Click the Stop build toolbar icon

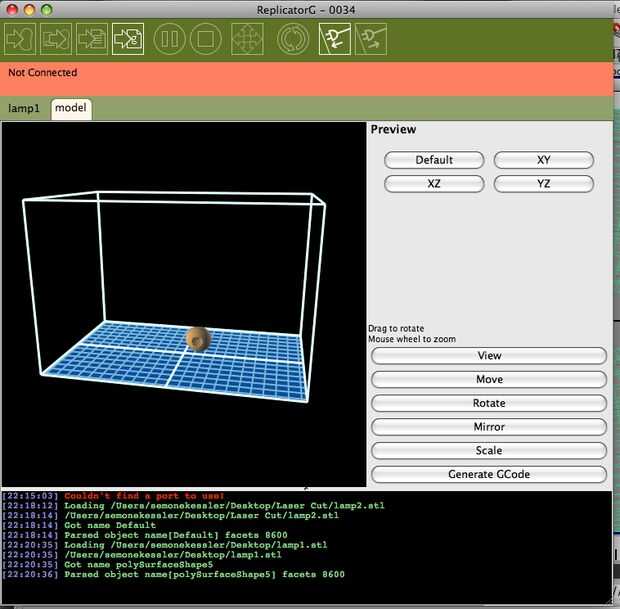click(x=206, y=39)
